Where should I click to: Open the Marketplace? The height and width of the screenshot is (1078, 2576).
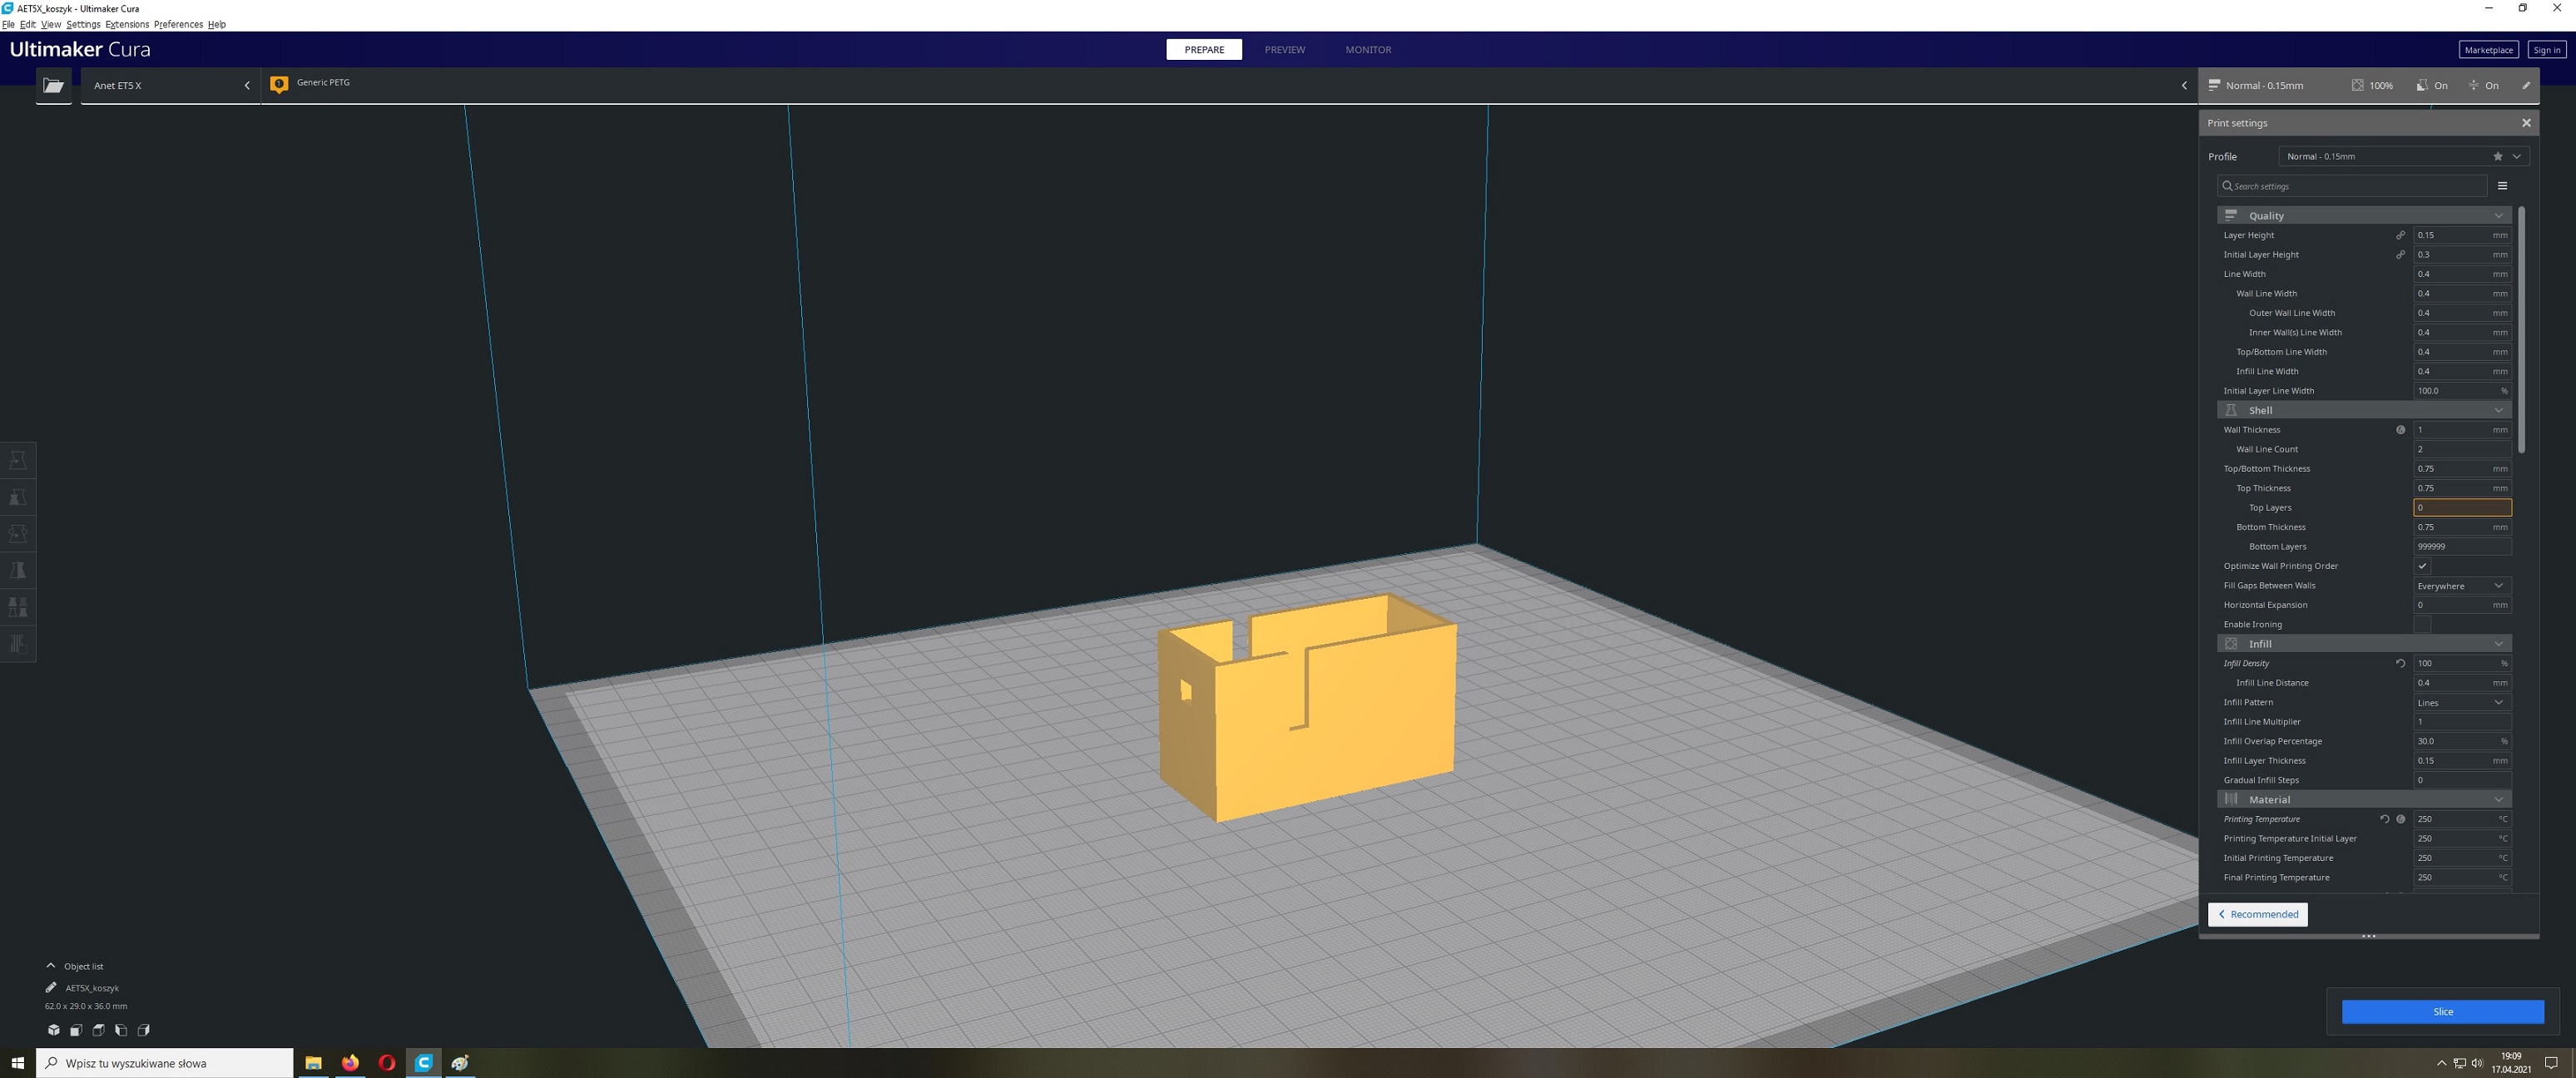[x=2488, y=50]
